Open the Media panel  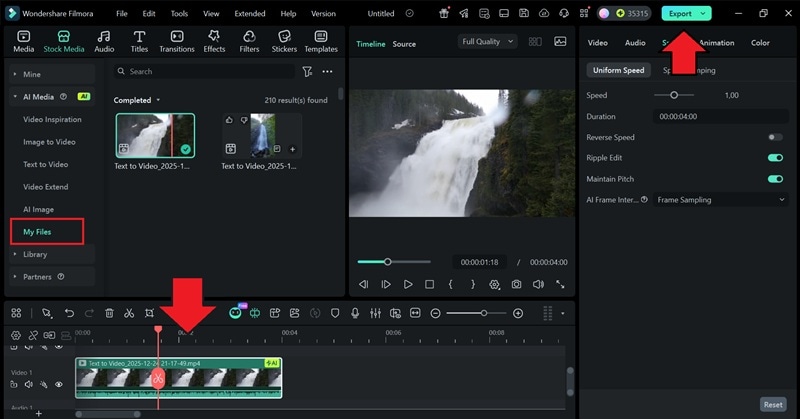[x=23, y=41]
